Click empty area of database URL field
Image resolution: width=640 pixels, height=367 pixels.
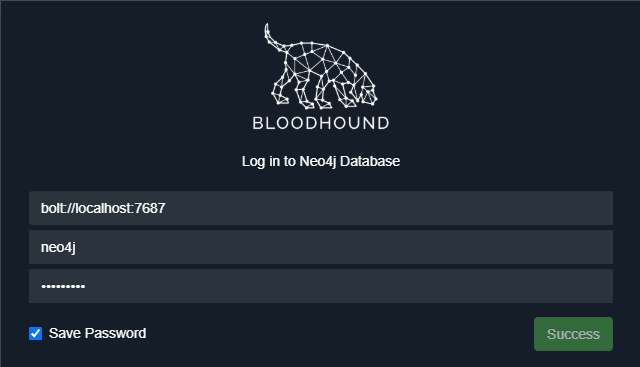click(x=388, y=208)
